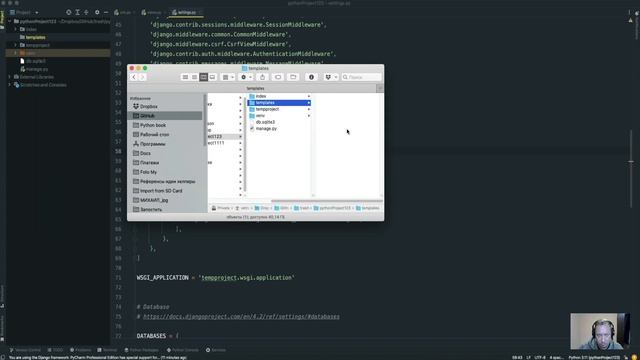Open the Python Packages tool window tab
The height and width of the screenshot is (360, 640).
coord(141,350)
